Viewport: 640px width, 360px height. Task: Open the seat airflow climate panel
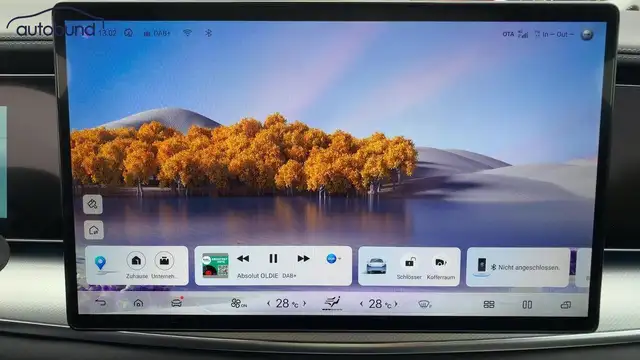[332, 303]
